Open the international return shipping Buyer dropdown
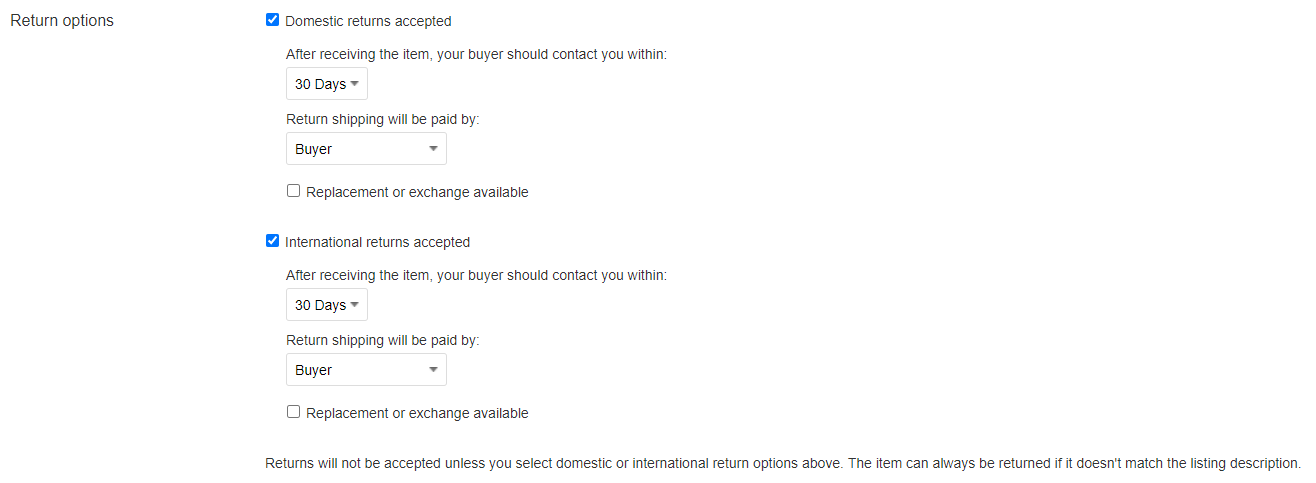 pyautogui.click(x=366, y=370)
